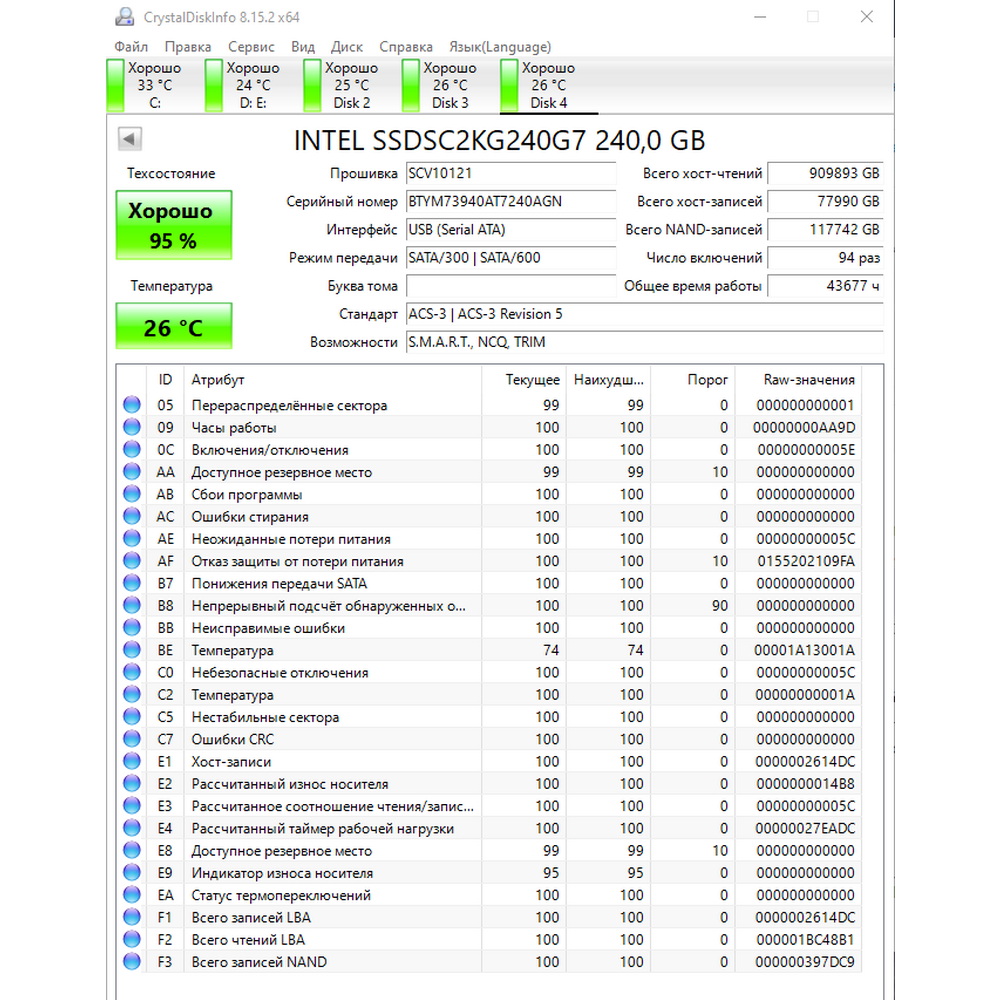Image resolution: width=1000 pixels, height=1000 pixels.
Task: Switch to the Disk 3 tab
Action: click(447, 85)
